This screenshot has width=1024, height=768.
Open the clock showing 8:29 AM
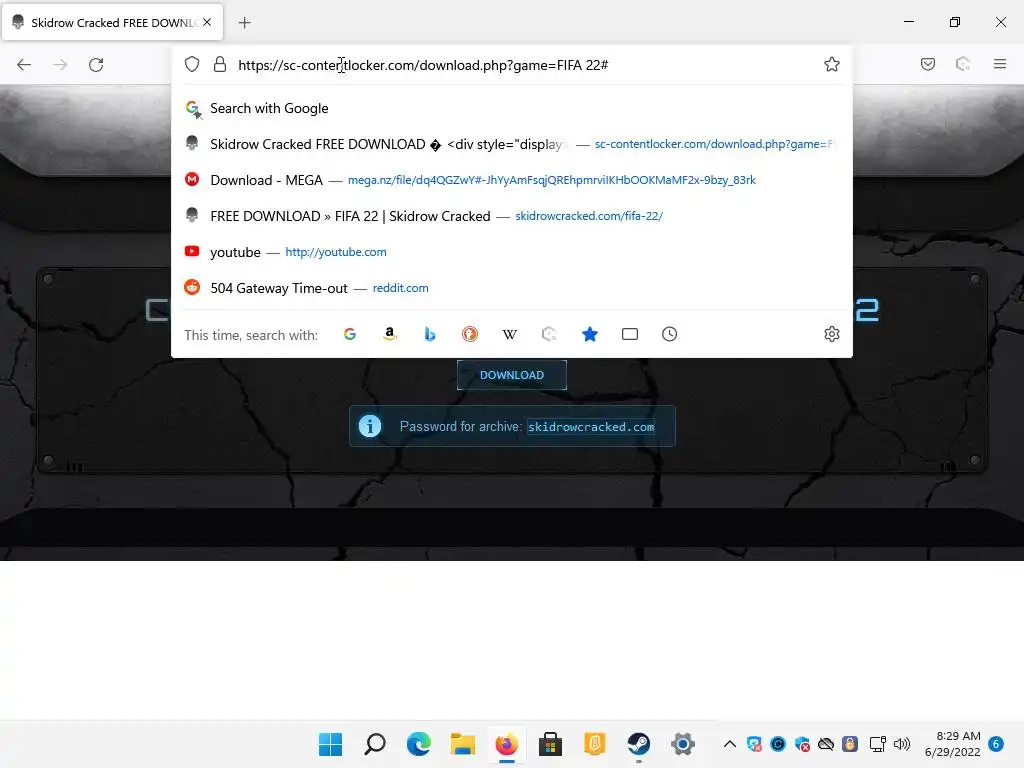point(953,744)
